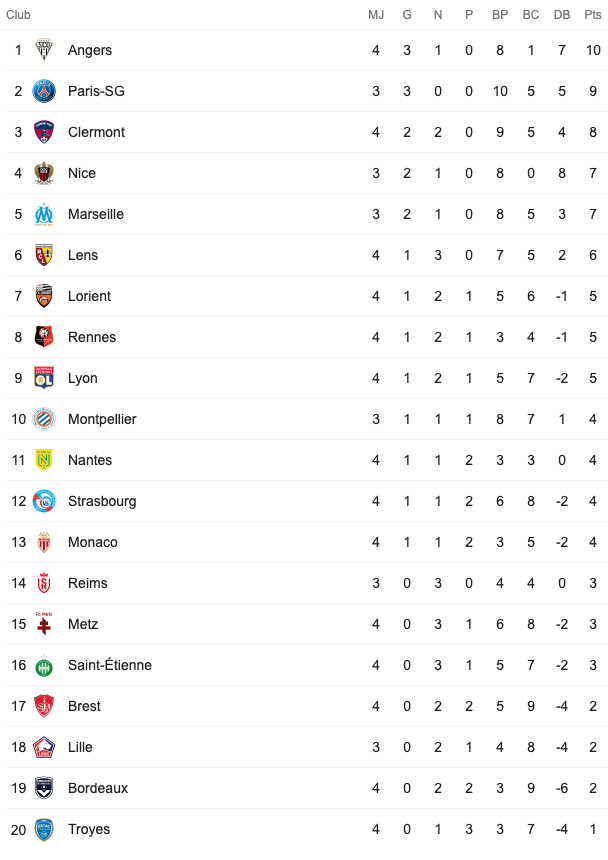Click the Angers club crest icon
608x860 pixels.
pos(44,50)
